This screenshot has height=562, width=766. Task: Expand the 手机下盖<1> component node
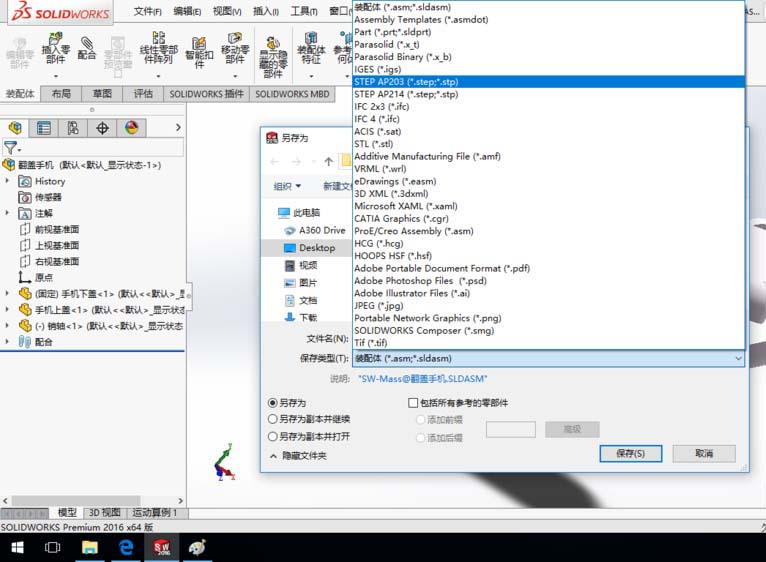pyautogui.click(x=7, y=293)
